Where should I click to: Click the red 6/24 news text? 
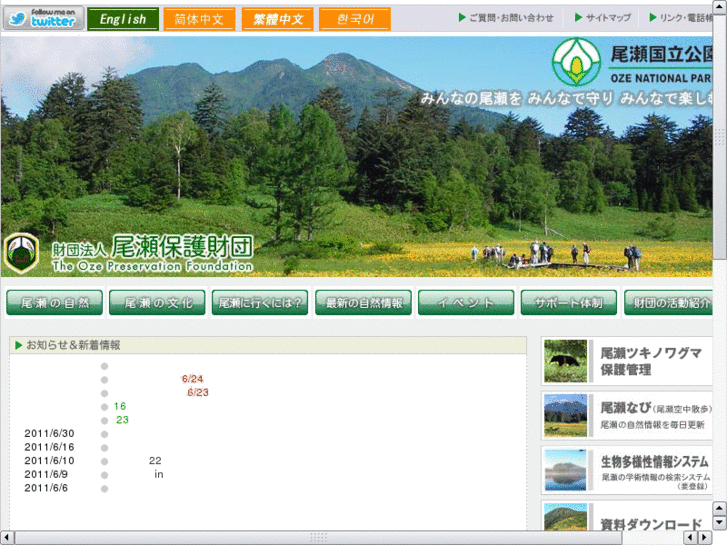[x=192, y=379]
